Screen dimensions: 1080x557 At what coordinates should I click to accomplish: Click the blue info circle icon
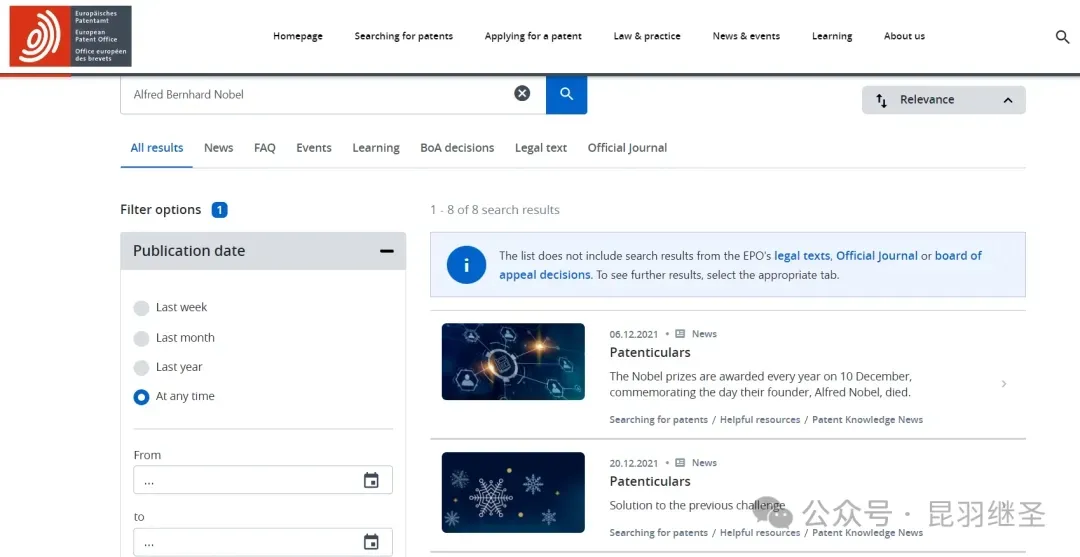point(466,265)
